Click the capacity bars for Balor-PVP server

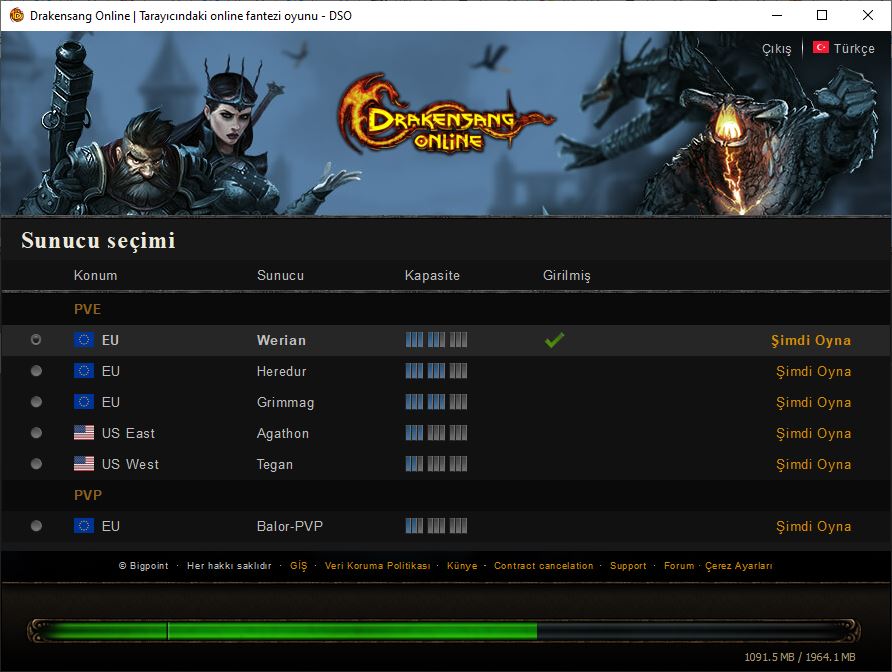tap(436, 526)
